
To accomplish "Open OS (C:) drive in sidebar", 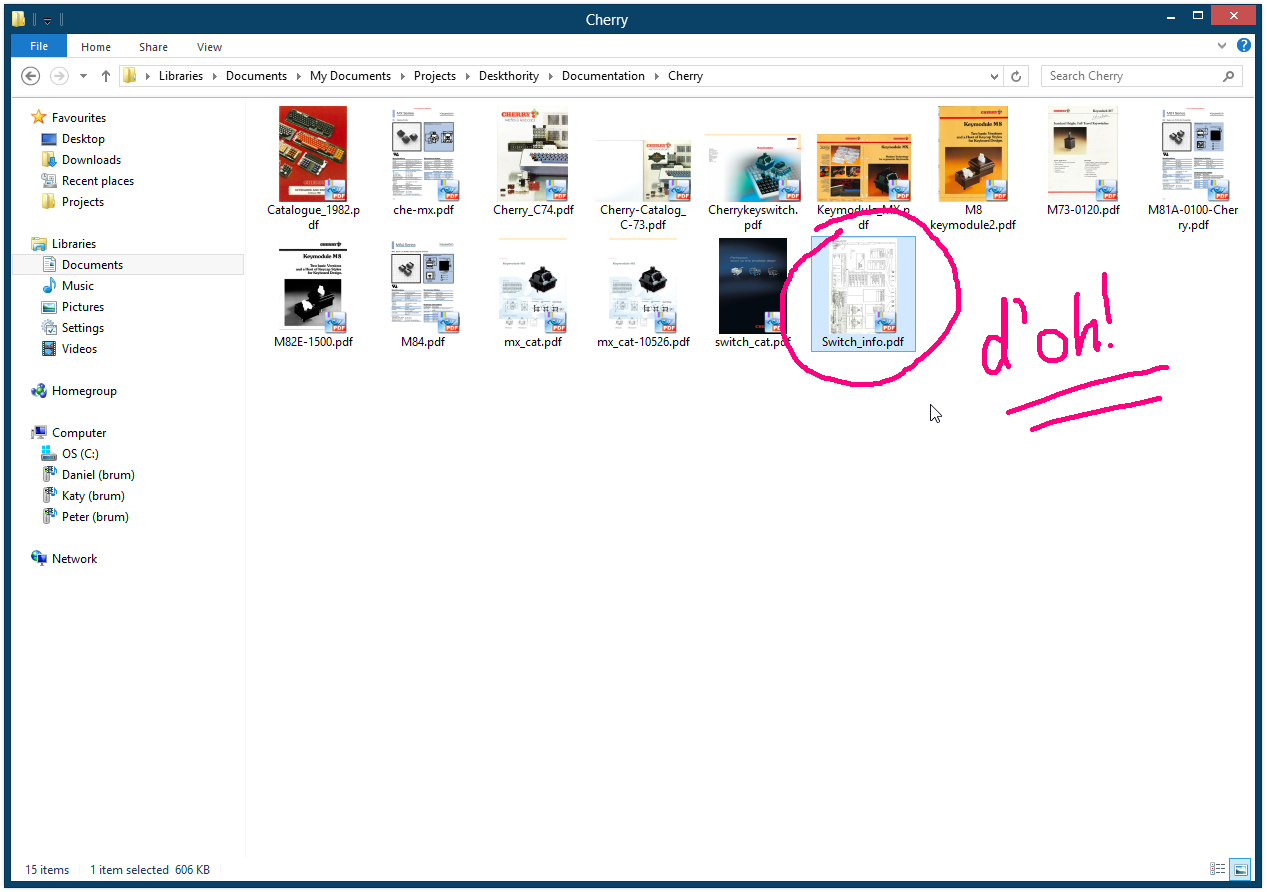I will pos(80,454).
